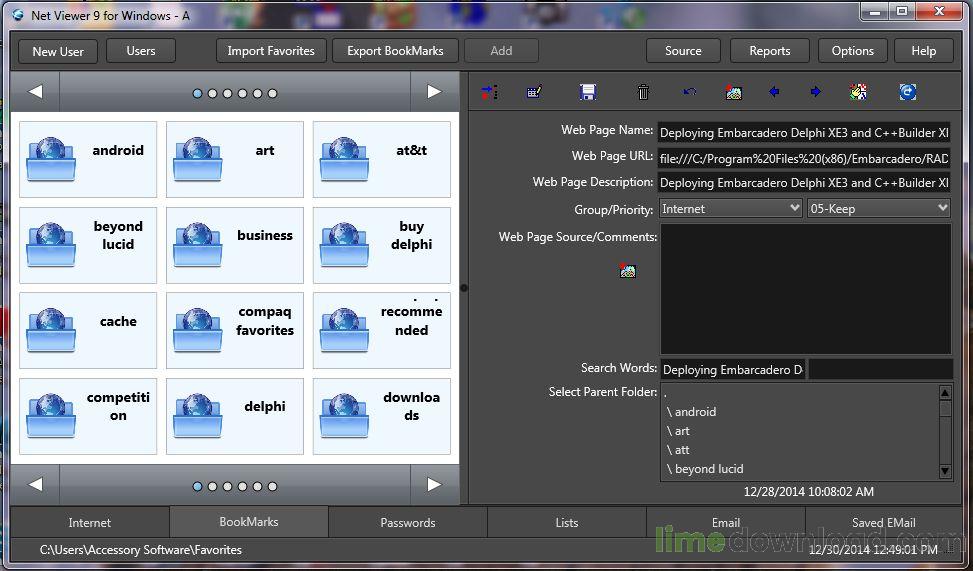The image size is (973, 571).
Task: Open the android favorites folder
Action: 88,160
